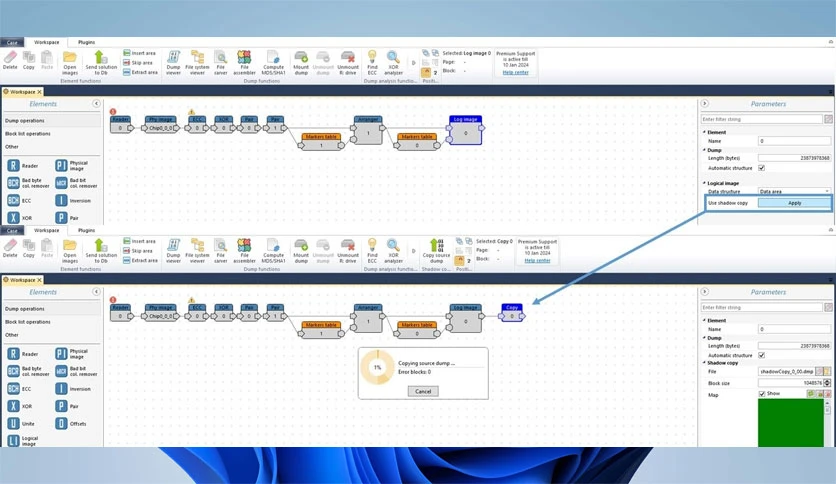The width and height of the screenshot is (836, 484).
Task: Collapse upper window's Parameters panel
Action: 704,103
